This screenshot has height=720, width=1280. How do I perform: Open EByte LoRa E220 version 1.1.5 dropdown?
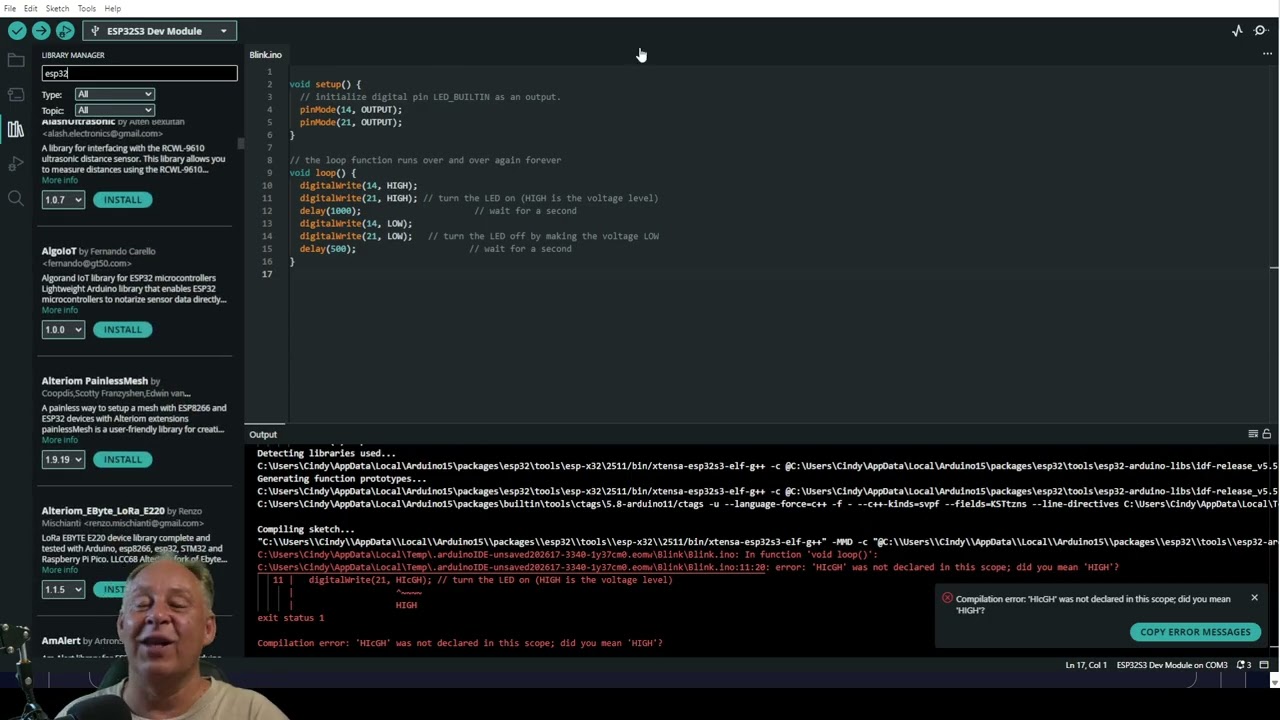63,590
